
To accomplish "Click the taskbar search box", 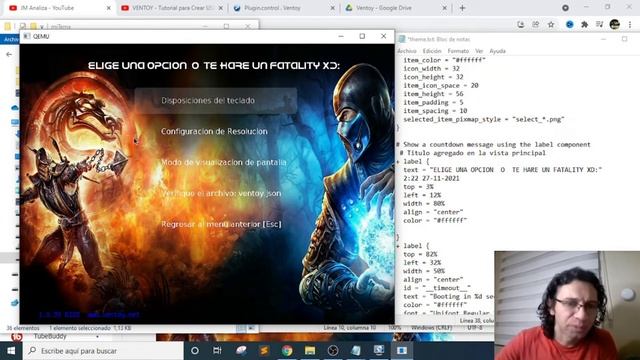I will click(x=103, y=351).
